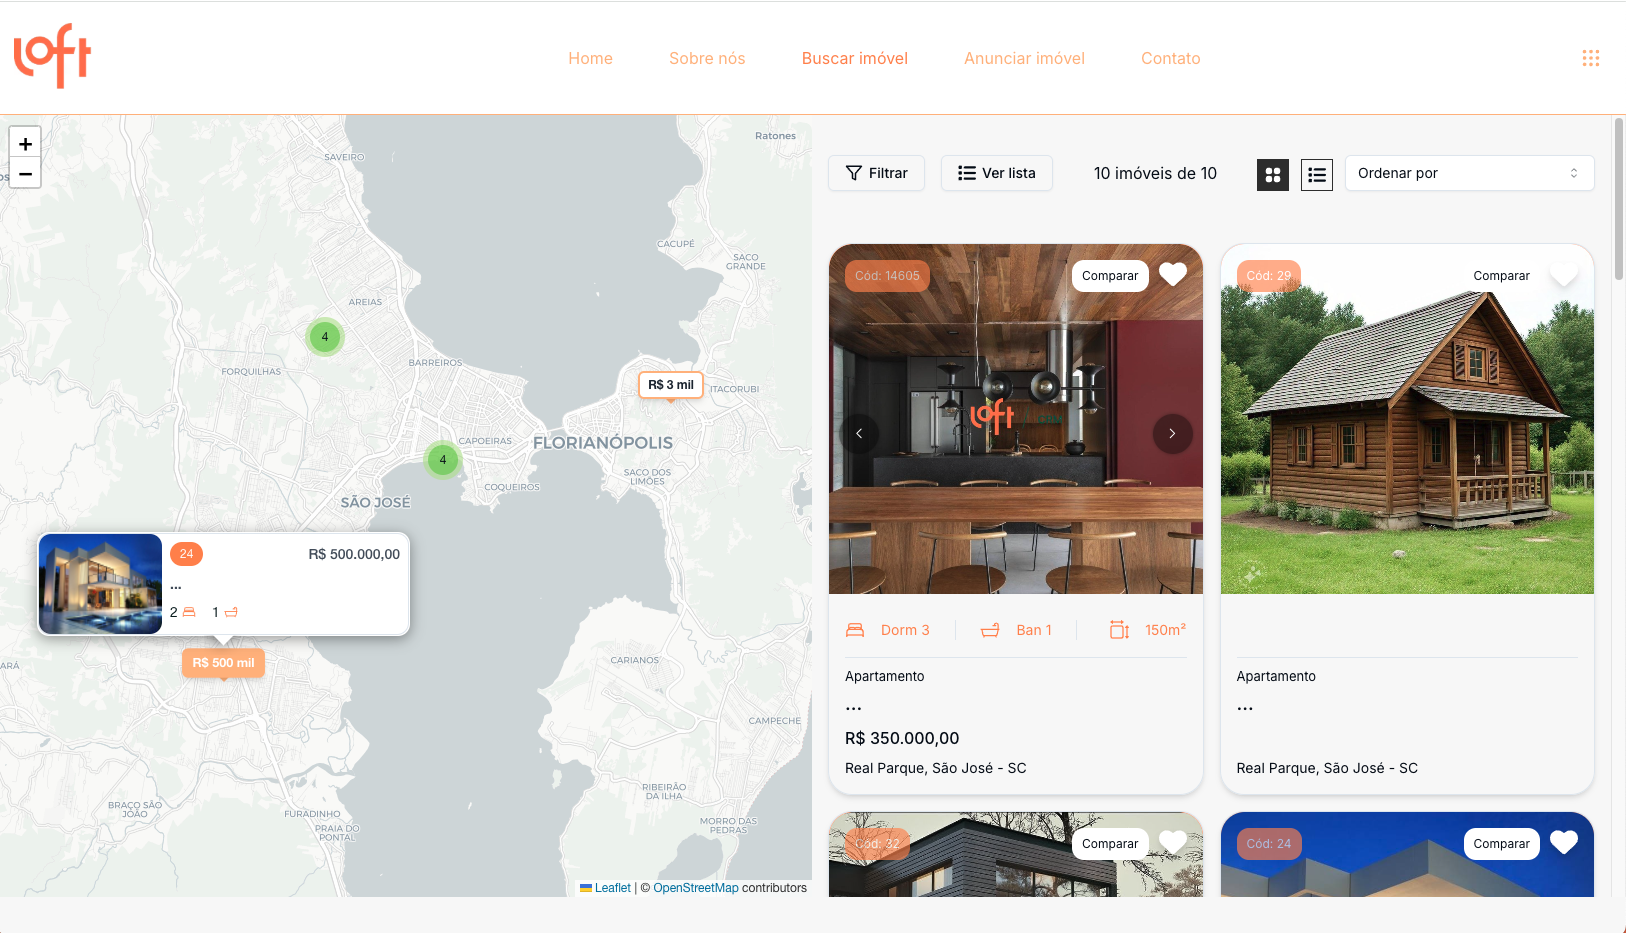This screenshot has height=933, width=1626.
Task: Zoom in on the map
Action: pos(25,143)
